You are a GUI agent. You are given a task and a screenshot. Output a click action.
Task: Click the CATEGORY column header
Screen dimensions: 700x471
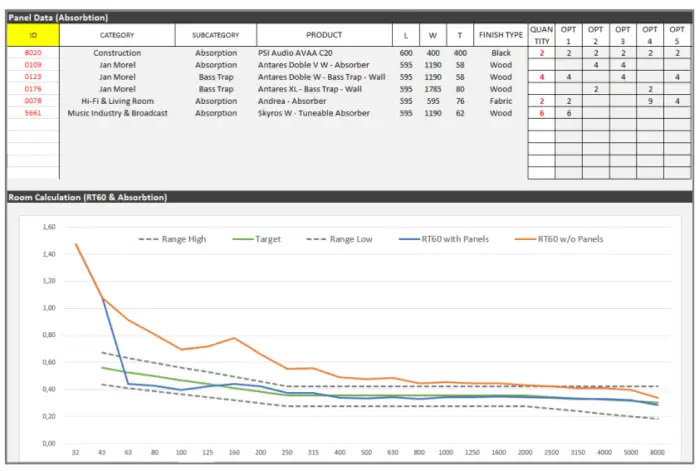point(117,35)
